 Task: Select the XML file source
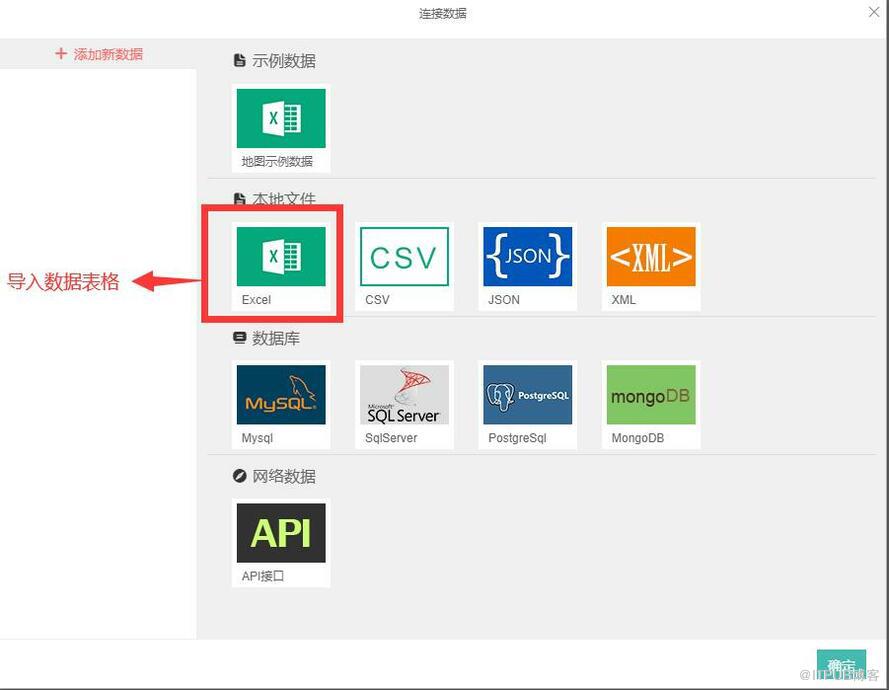tap(651, 266)
